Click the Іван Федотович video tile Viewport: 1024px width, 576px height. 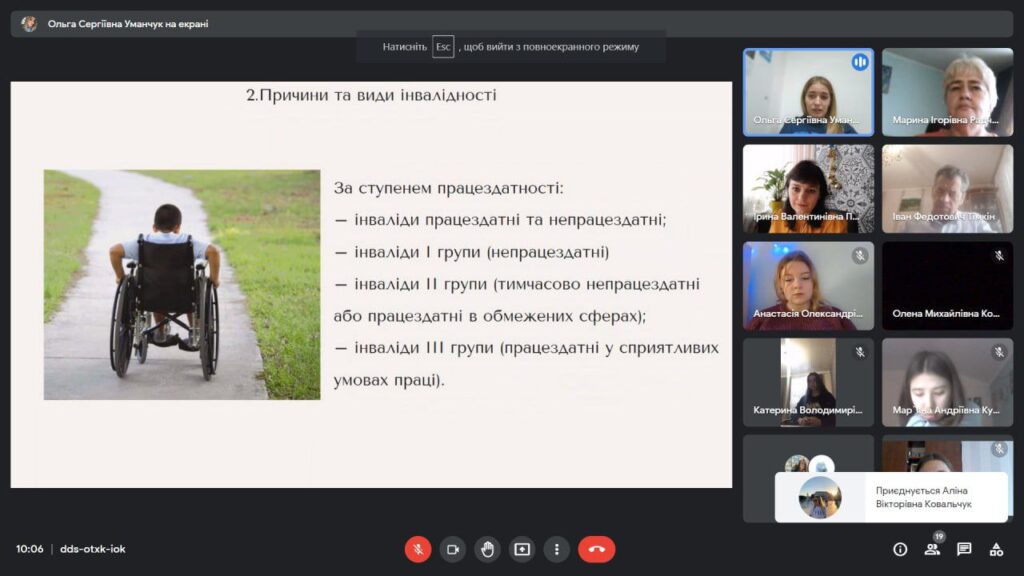pyautogui.click(x=947, y=188)
